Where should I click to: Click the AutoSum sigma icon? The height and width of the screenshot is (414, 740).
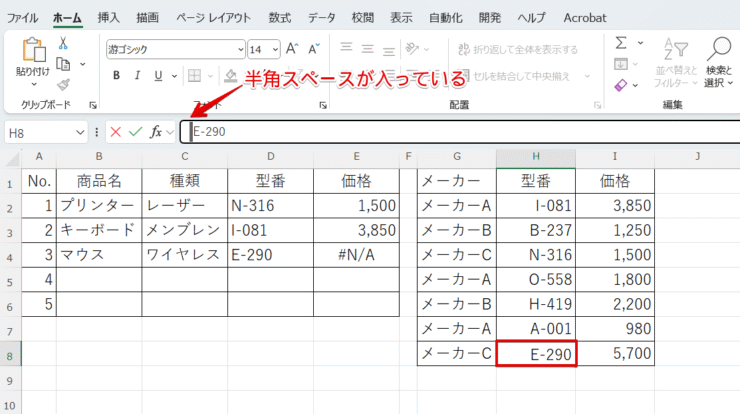click(621, 43)
